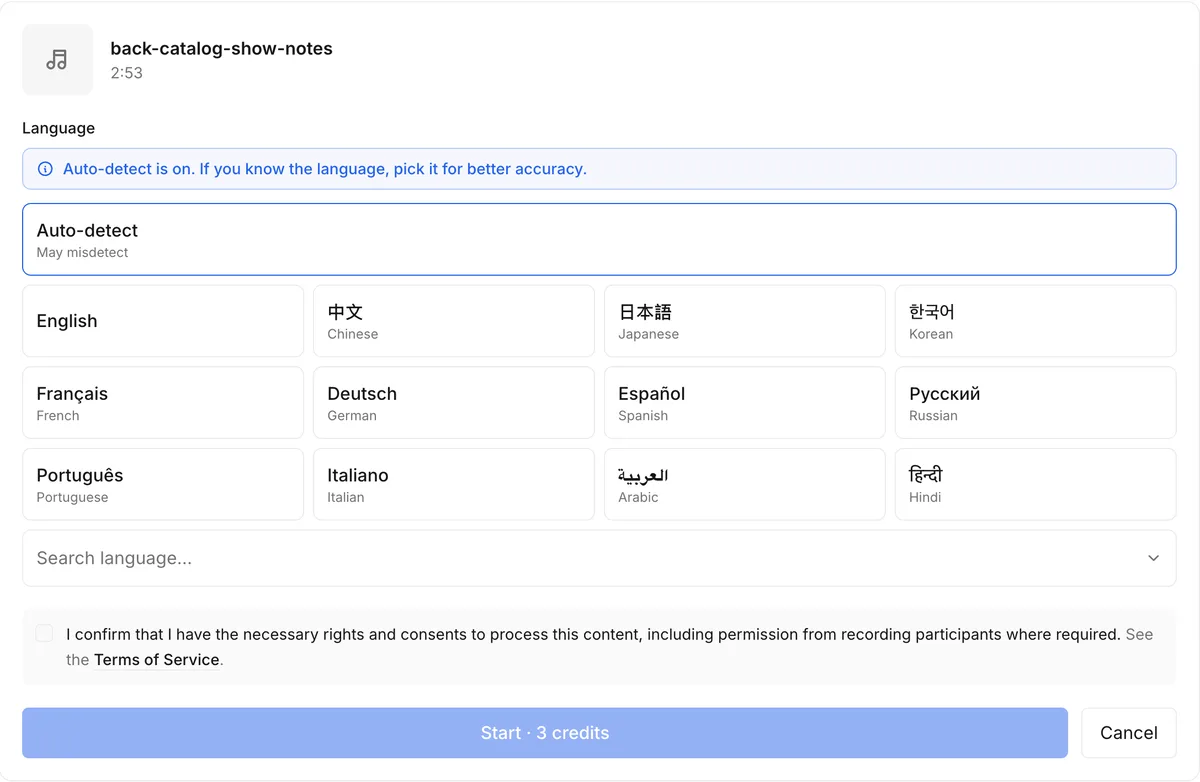Viewport: 1200px width, 782px height.
Task: Check the rights and consents confirmation box
Action: pyautogui.click(x=44, y=633)
